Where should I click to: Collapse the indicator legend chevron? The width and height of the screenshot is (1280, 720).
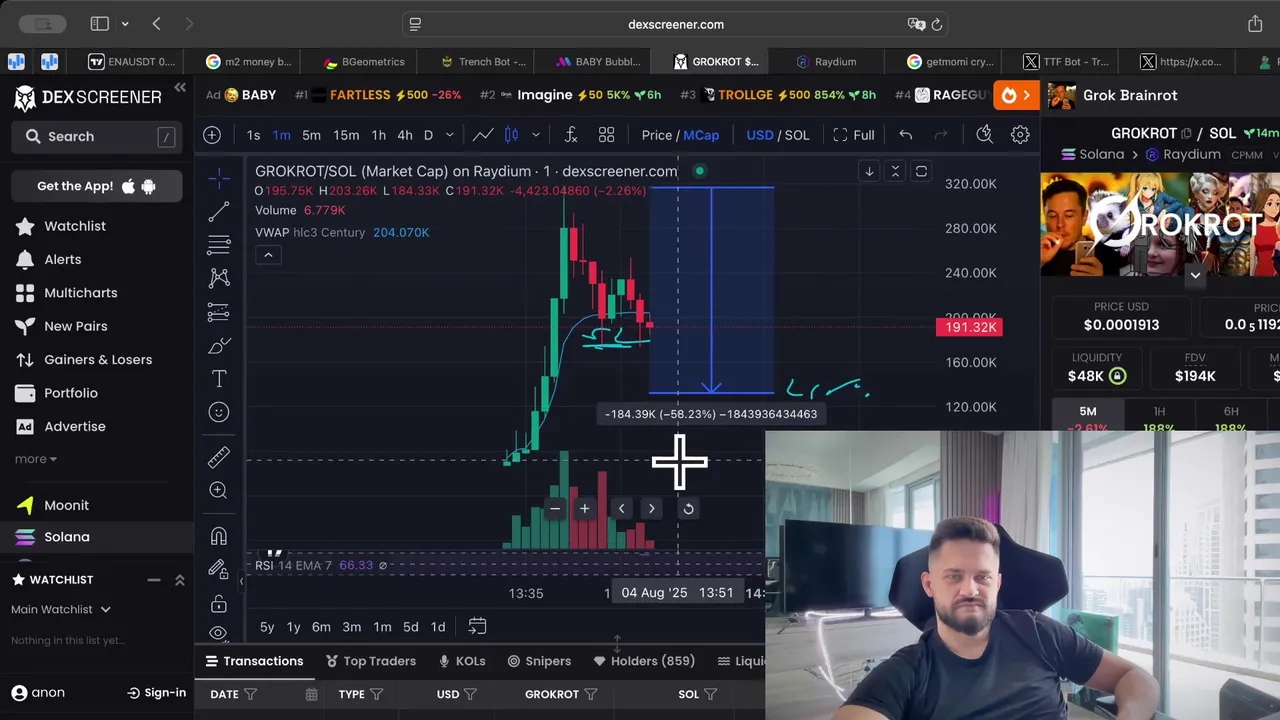pos(268,255)
